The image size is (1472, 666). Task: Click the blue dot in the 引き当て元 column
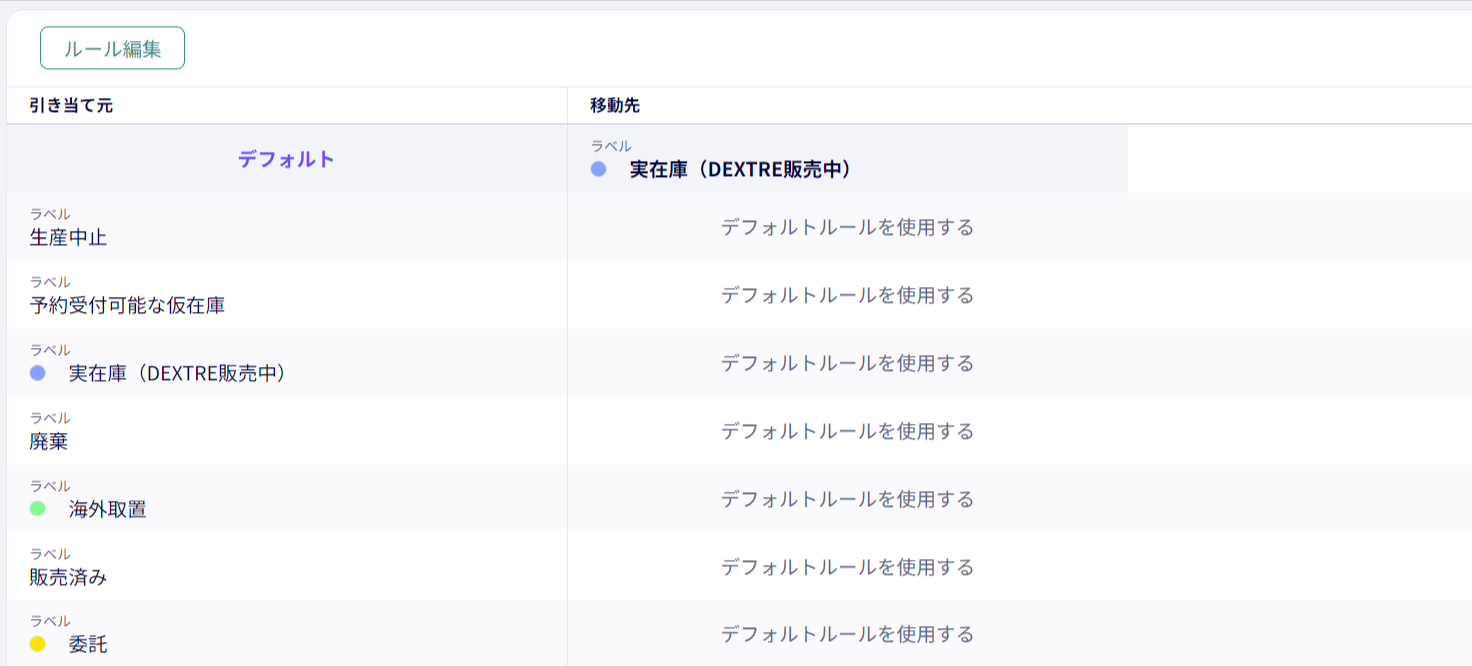pos(38,373)
